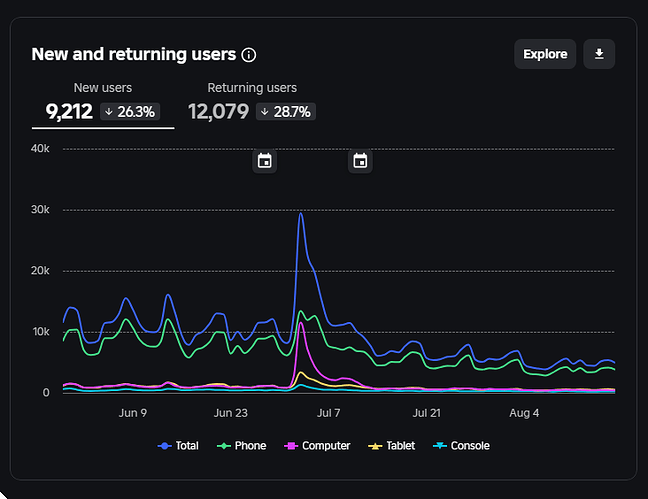
Task: Click the Jun 23 axis label
Action: click(231, 413)
